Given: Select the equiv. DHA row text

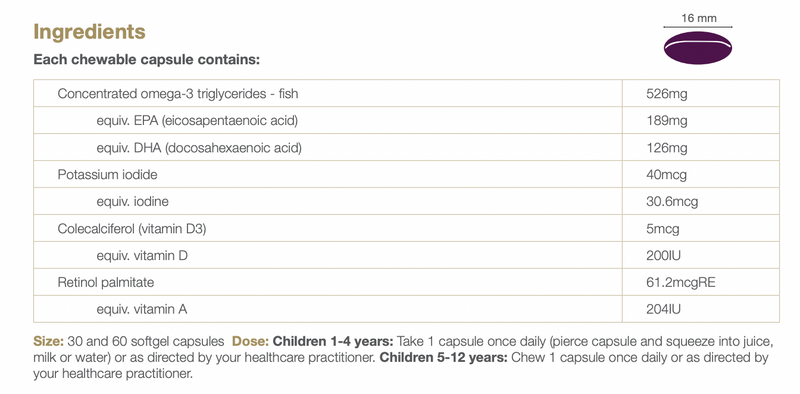Looking at the screenshot, I should coord(199,148).
